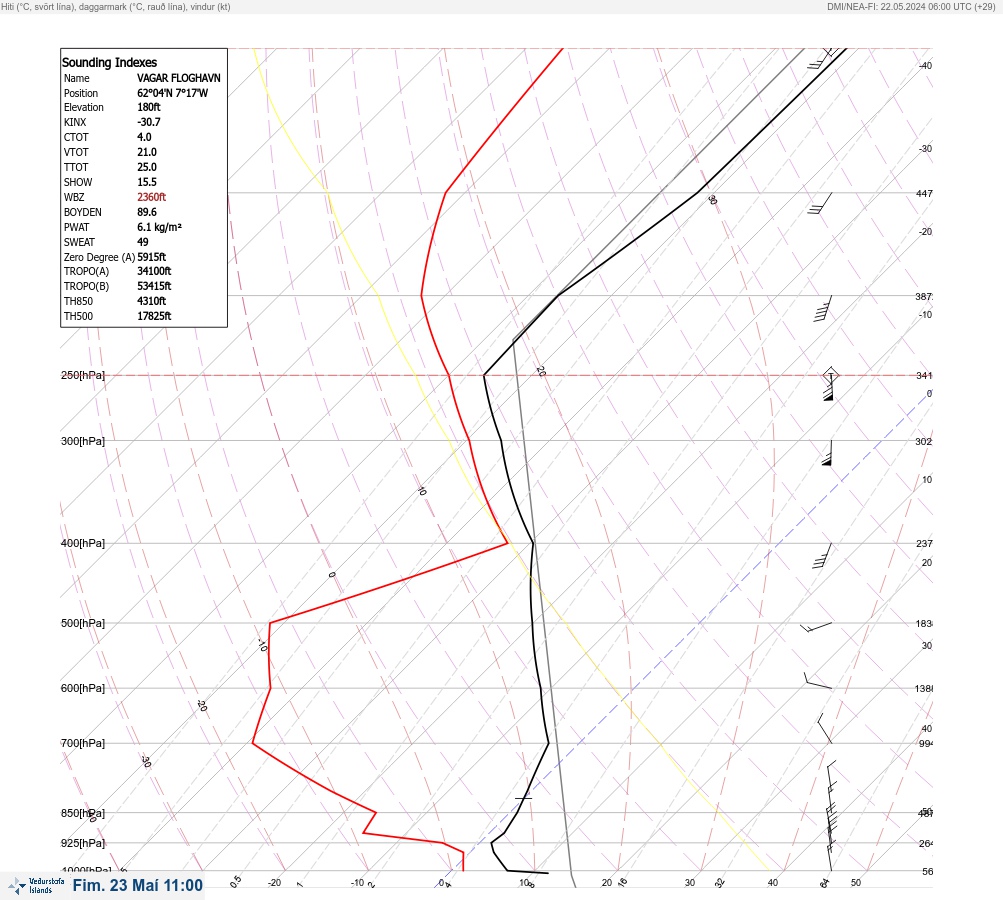Click the wind barb at 250 hPa level
The width and height of the screenshot is (1003, 900).
coord(829,384)
